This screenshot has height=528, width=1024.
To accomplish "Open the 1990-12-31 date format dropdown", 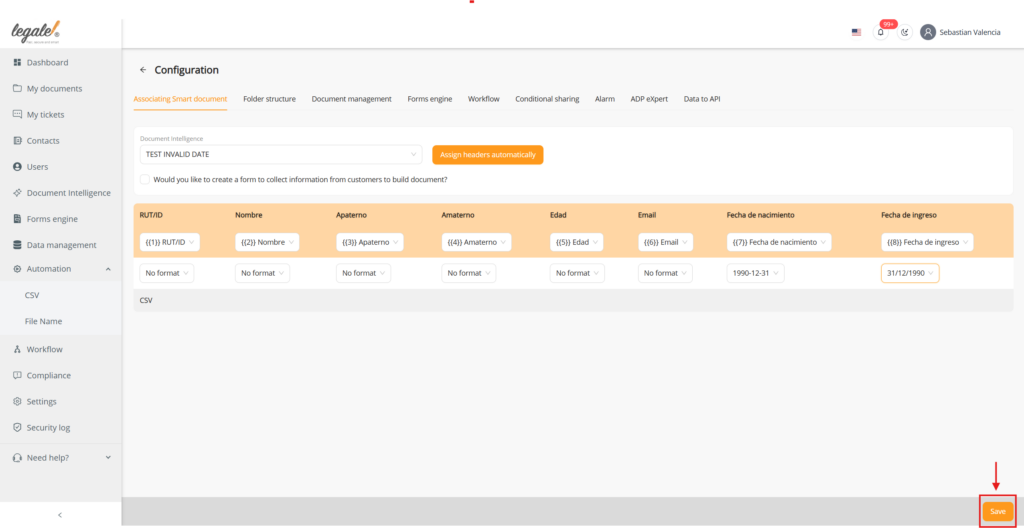I will click(756, 273).
